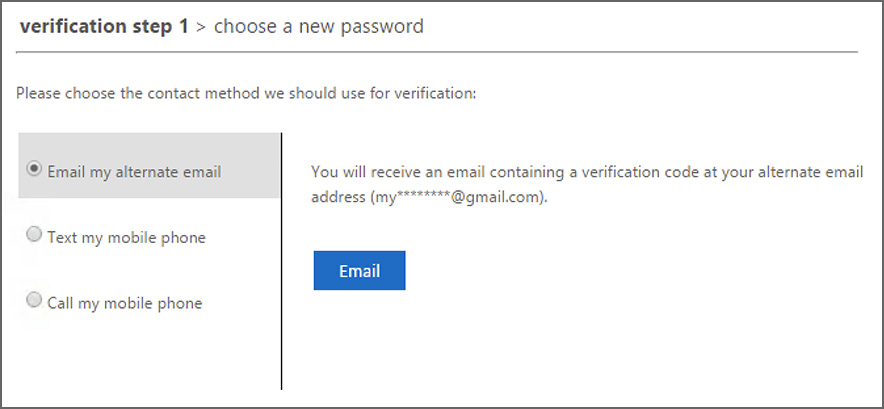The width and height of the screenshot is (884, 409).
Task: Click the word 'address' before the masked email
Action: click(x=339, y=198)
